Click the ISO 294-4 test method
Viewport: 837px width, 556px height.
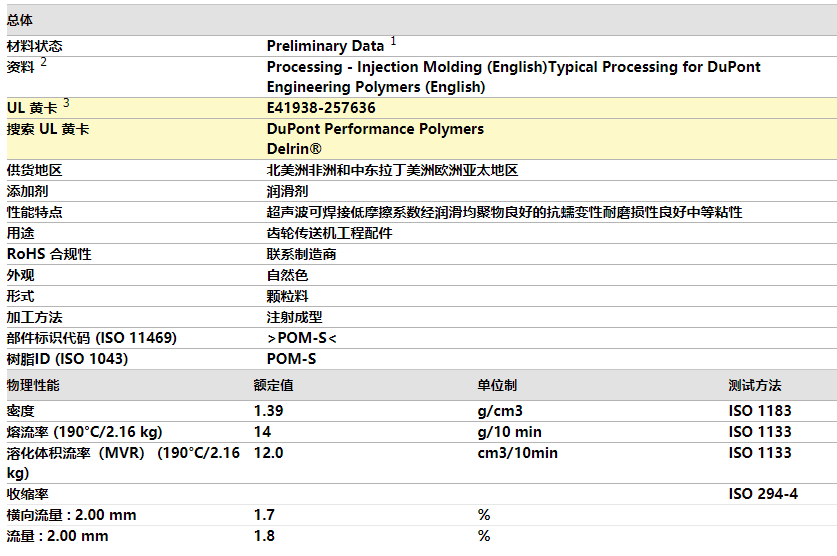pos(762,494)
